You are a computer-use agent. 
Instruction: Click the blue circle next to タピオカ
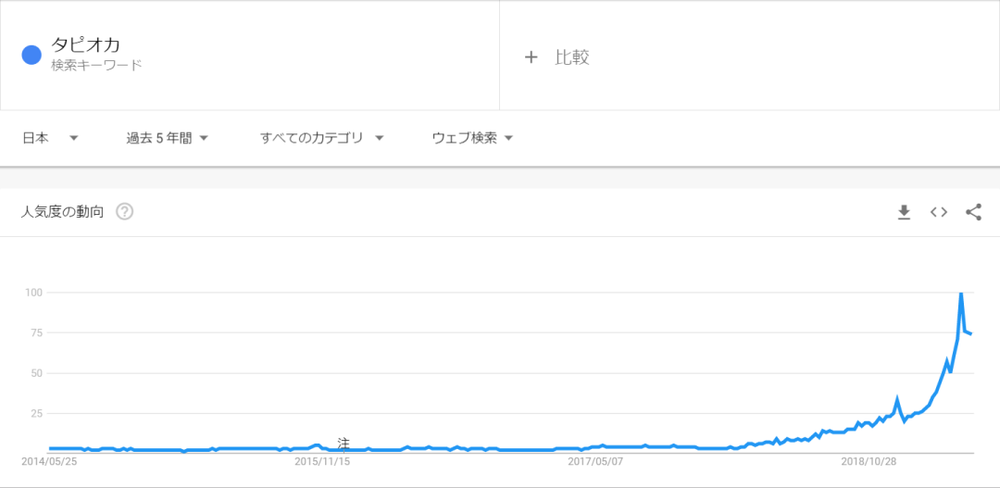(32, 55)
